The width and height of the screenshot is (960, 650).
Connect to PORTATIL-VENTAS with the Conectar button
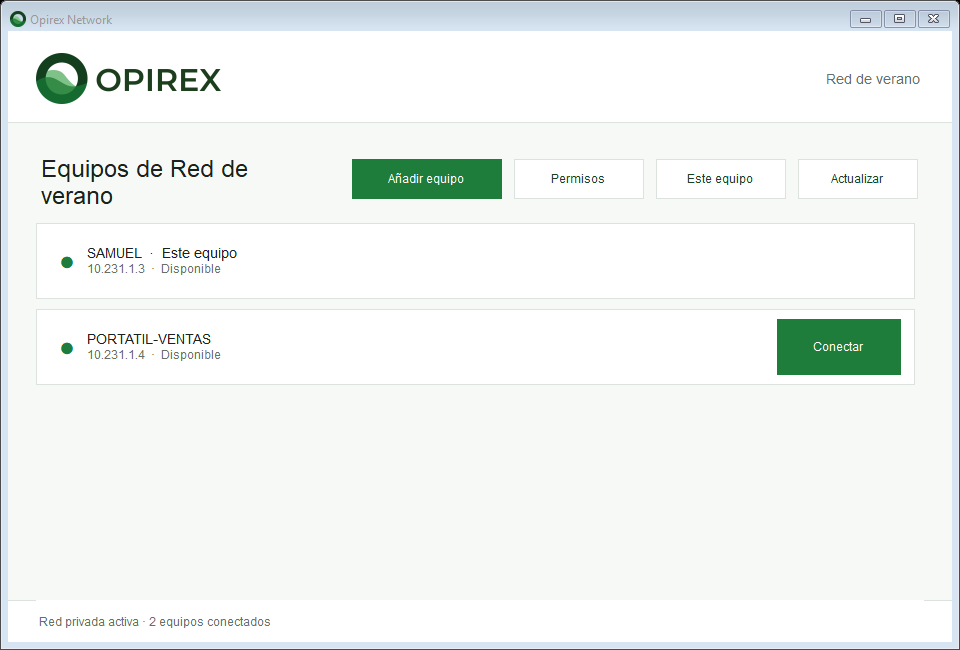click(x=839, y=347)
